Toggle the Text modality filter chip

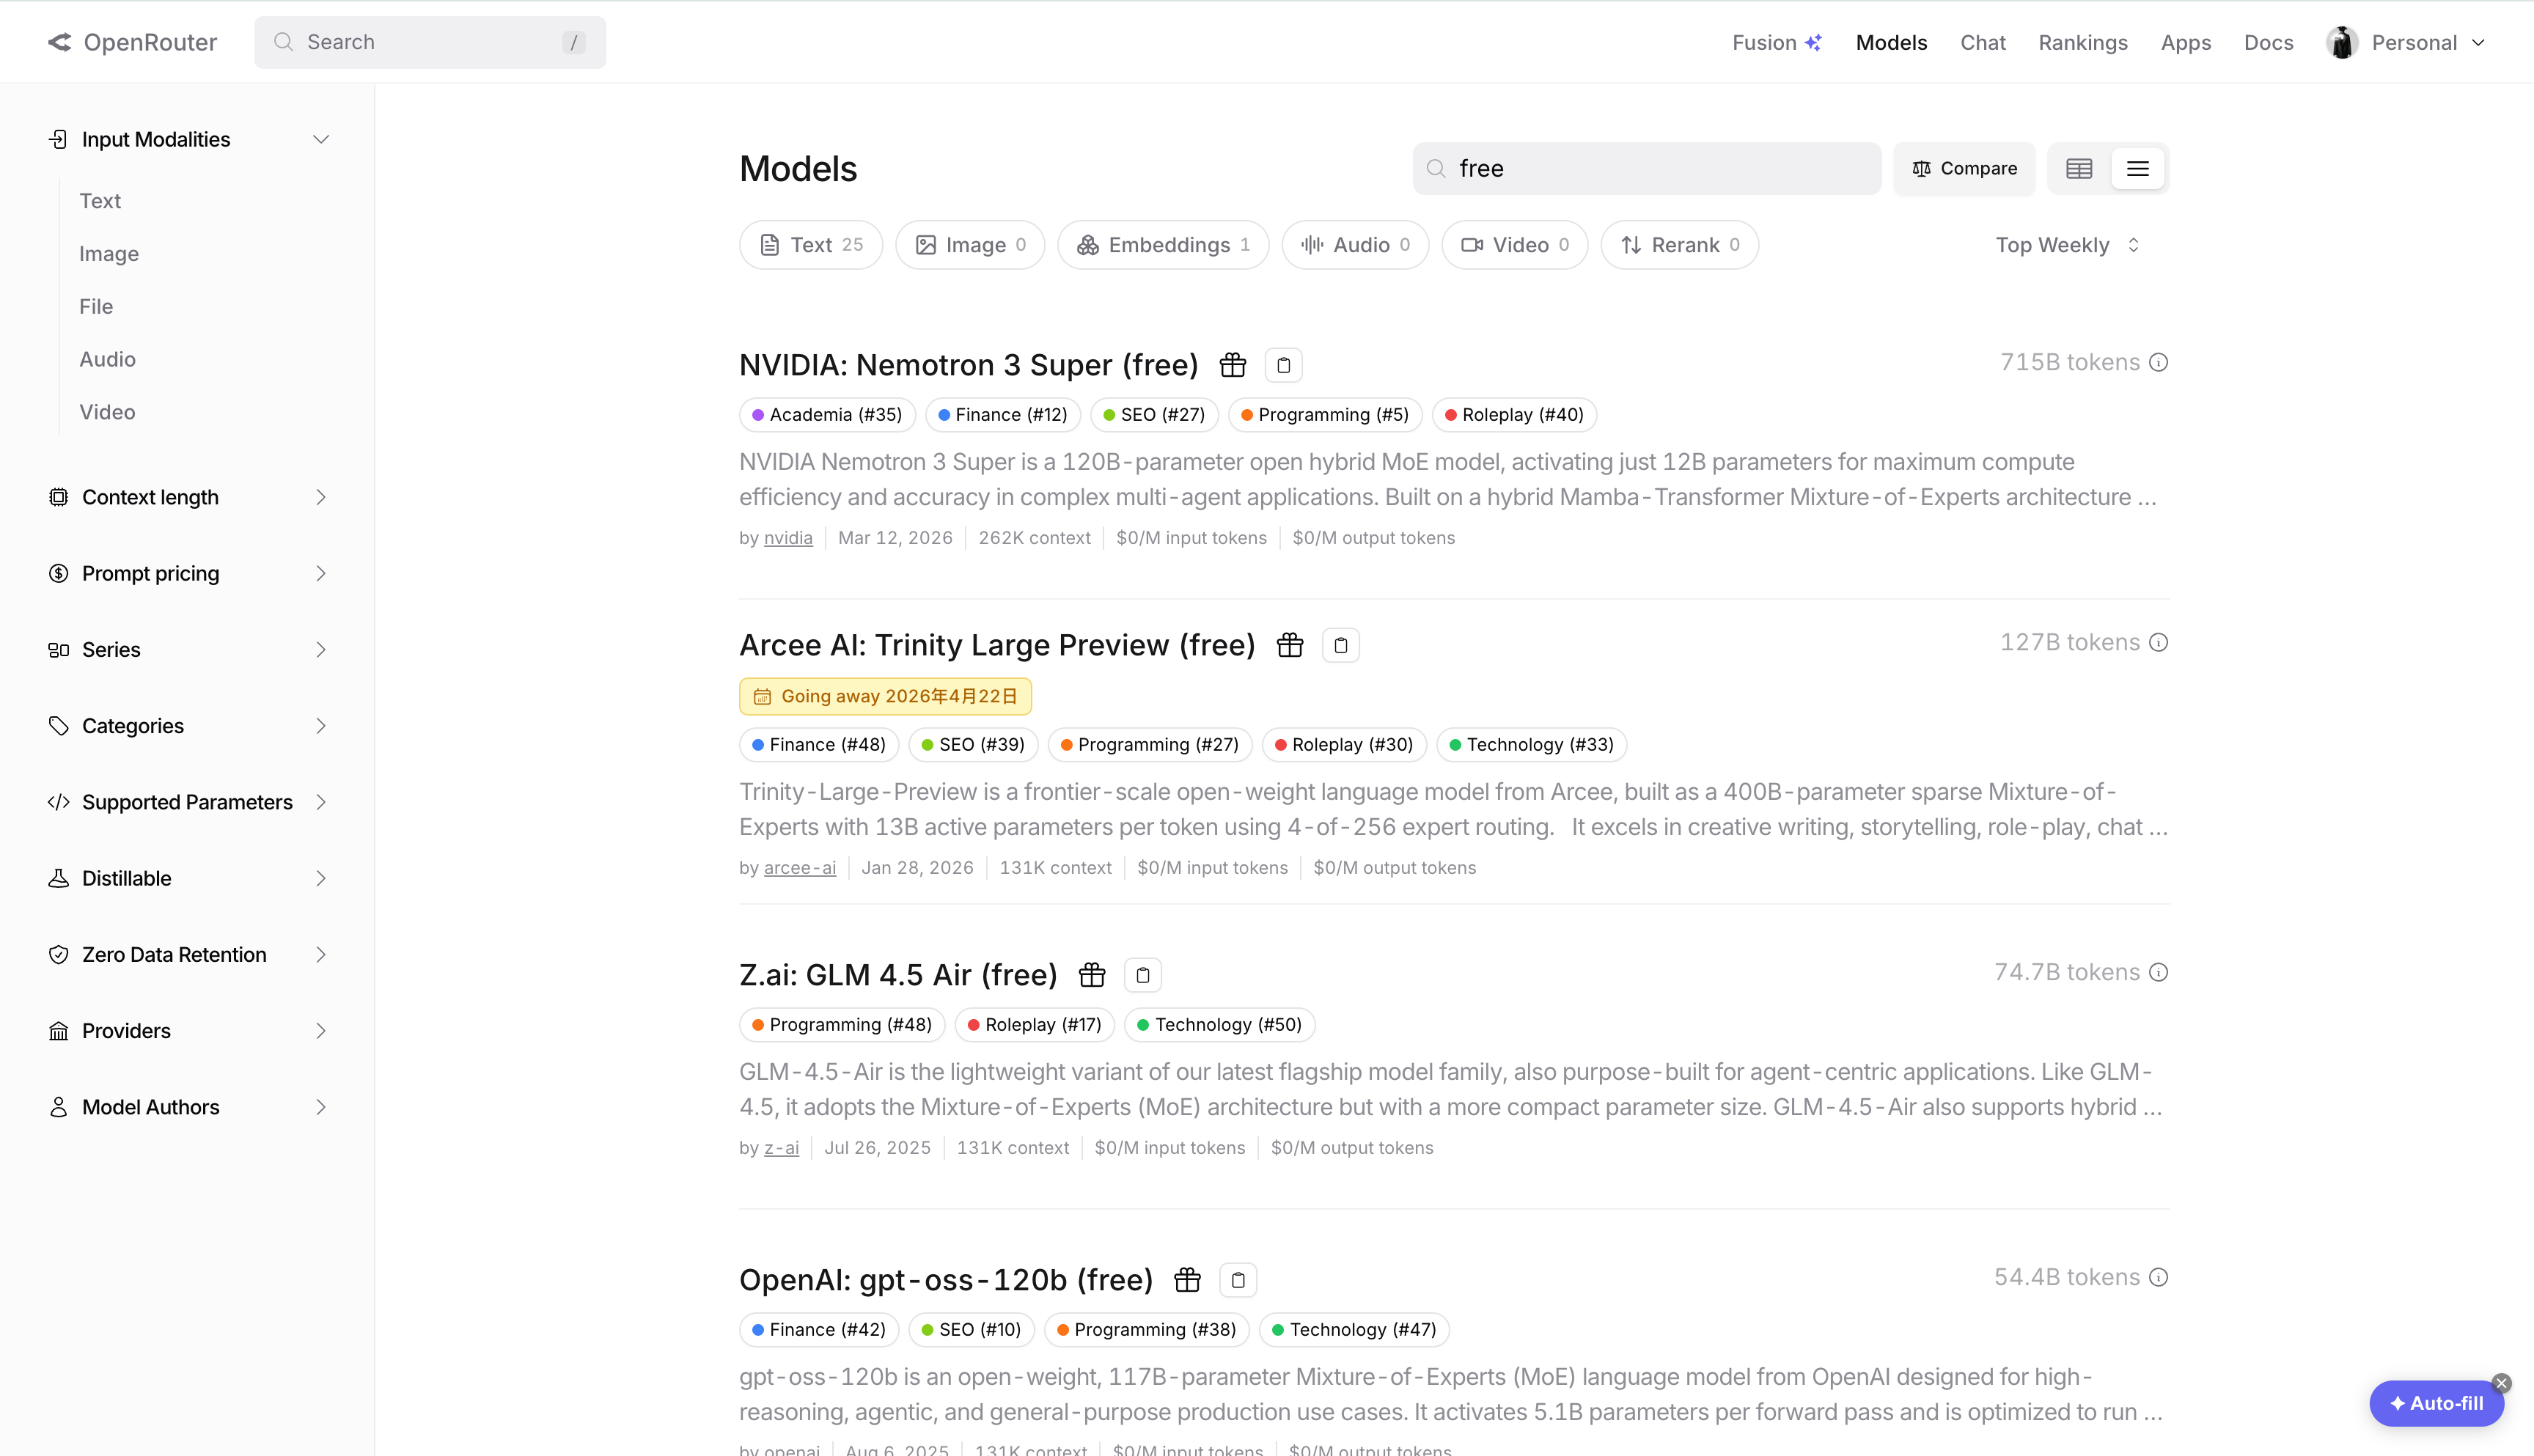tap(811, 245)
